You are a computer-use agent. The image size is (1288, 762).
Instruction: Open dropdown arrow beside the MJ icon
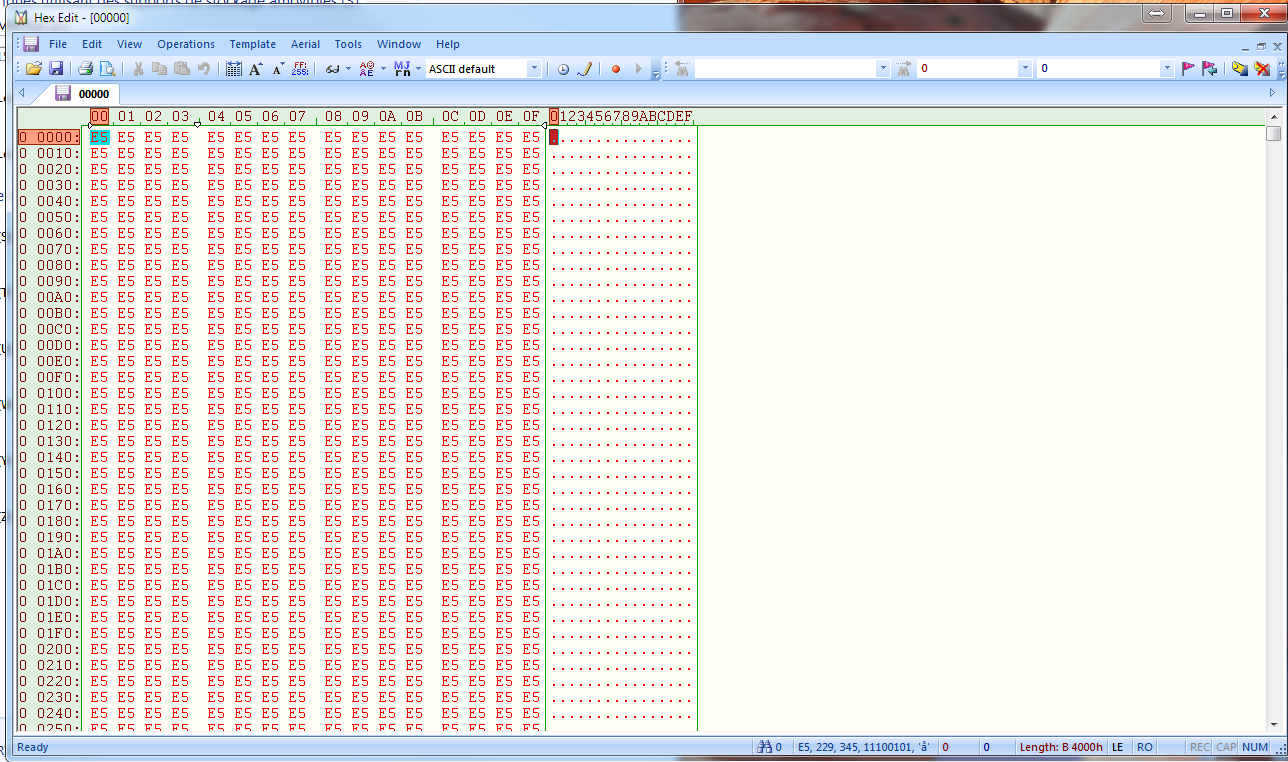click(418, 69)
